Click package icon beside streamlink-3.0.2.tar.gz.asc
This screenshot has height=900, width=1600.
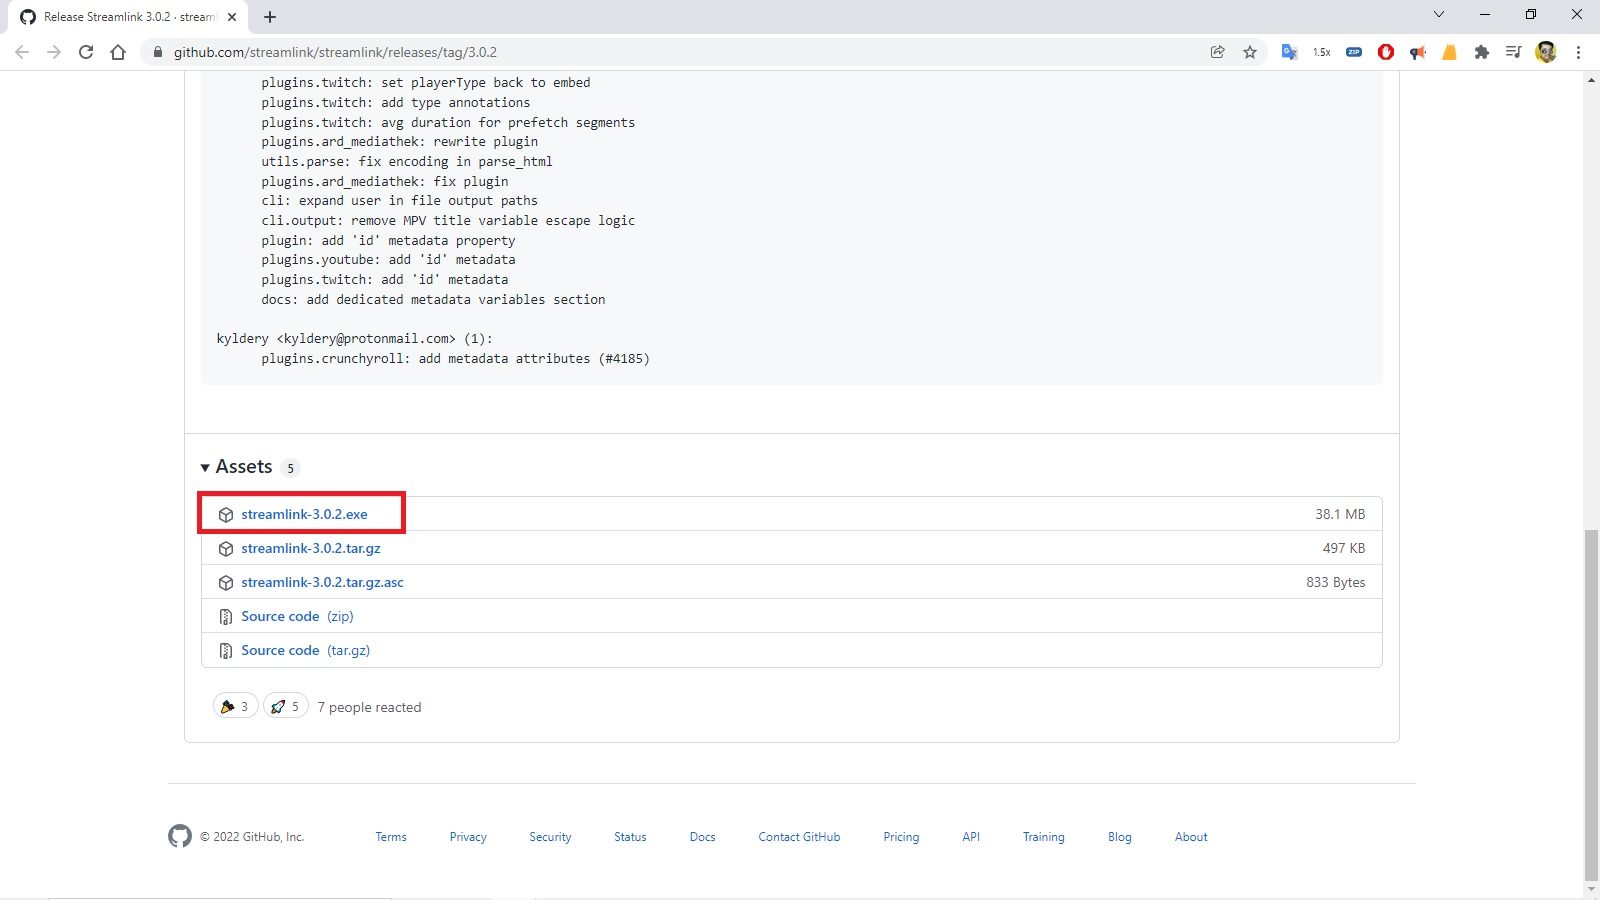click(226, 583)
